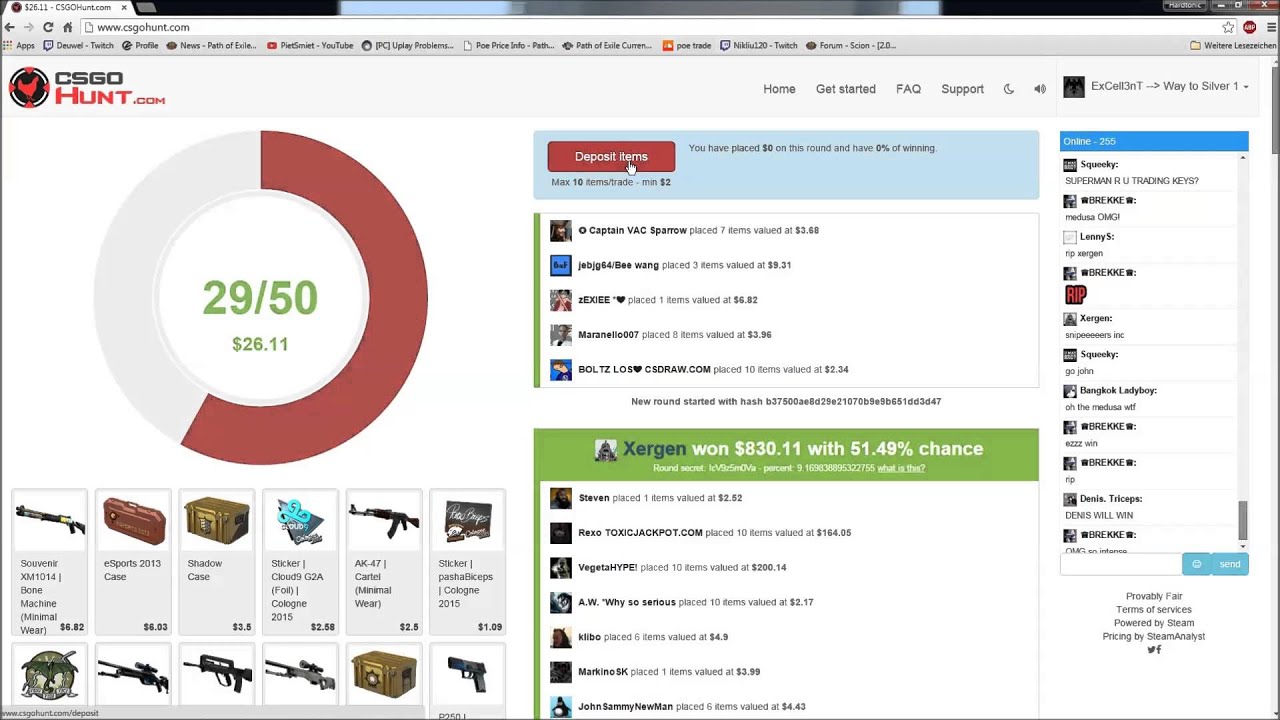Open PietSmiet - YouTube bookmark
Viewport: 1280px width, 720px height.
point(310,45)
